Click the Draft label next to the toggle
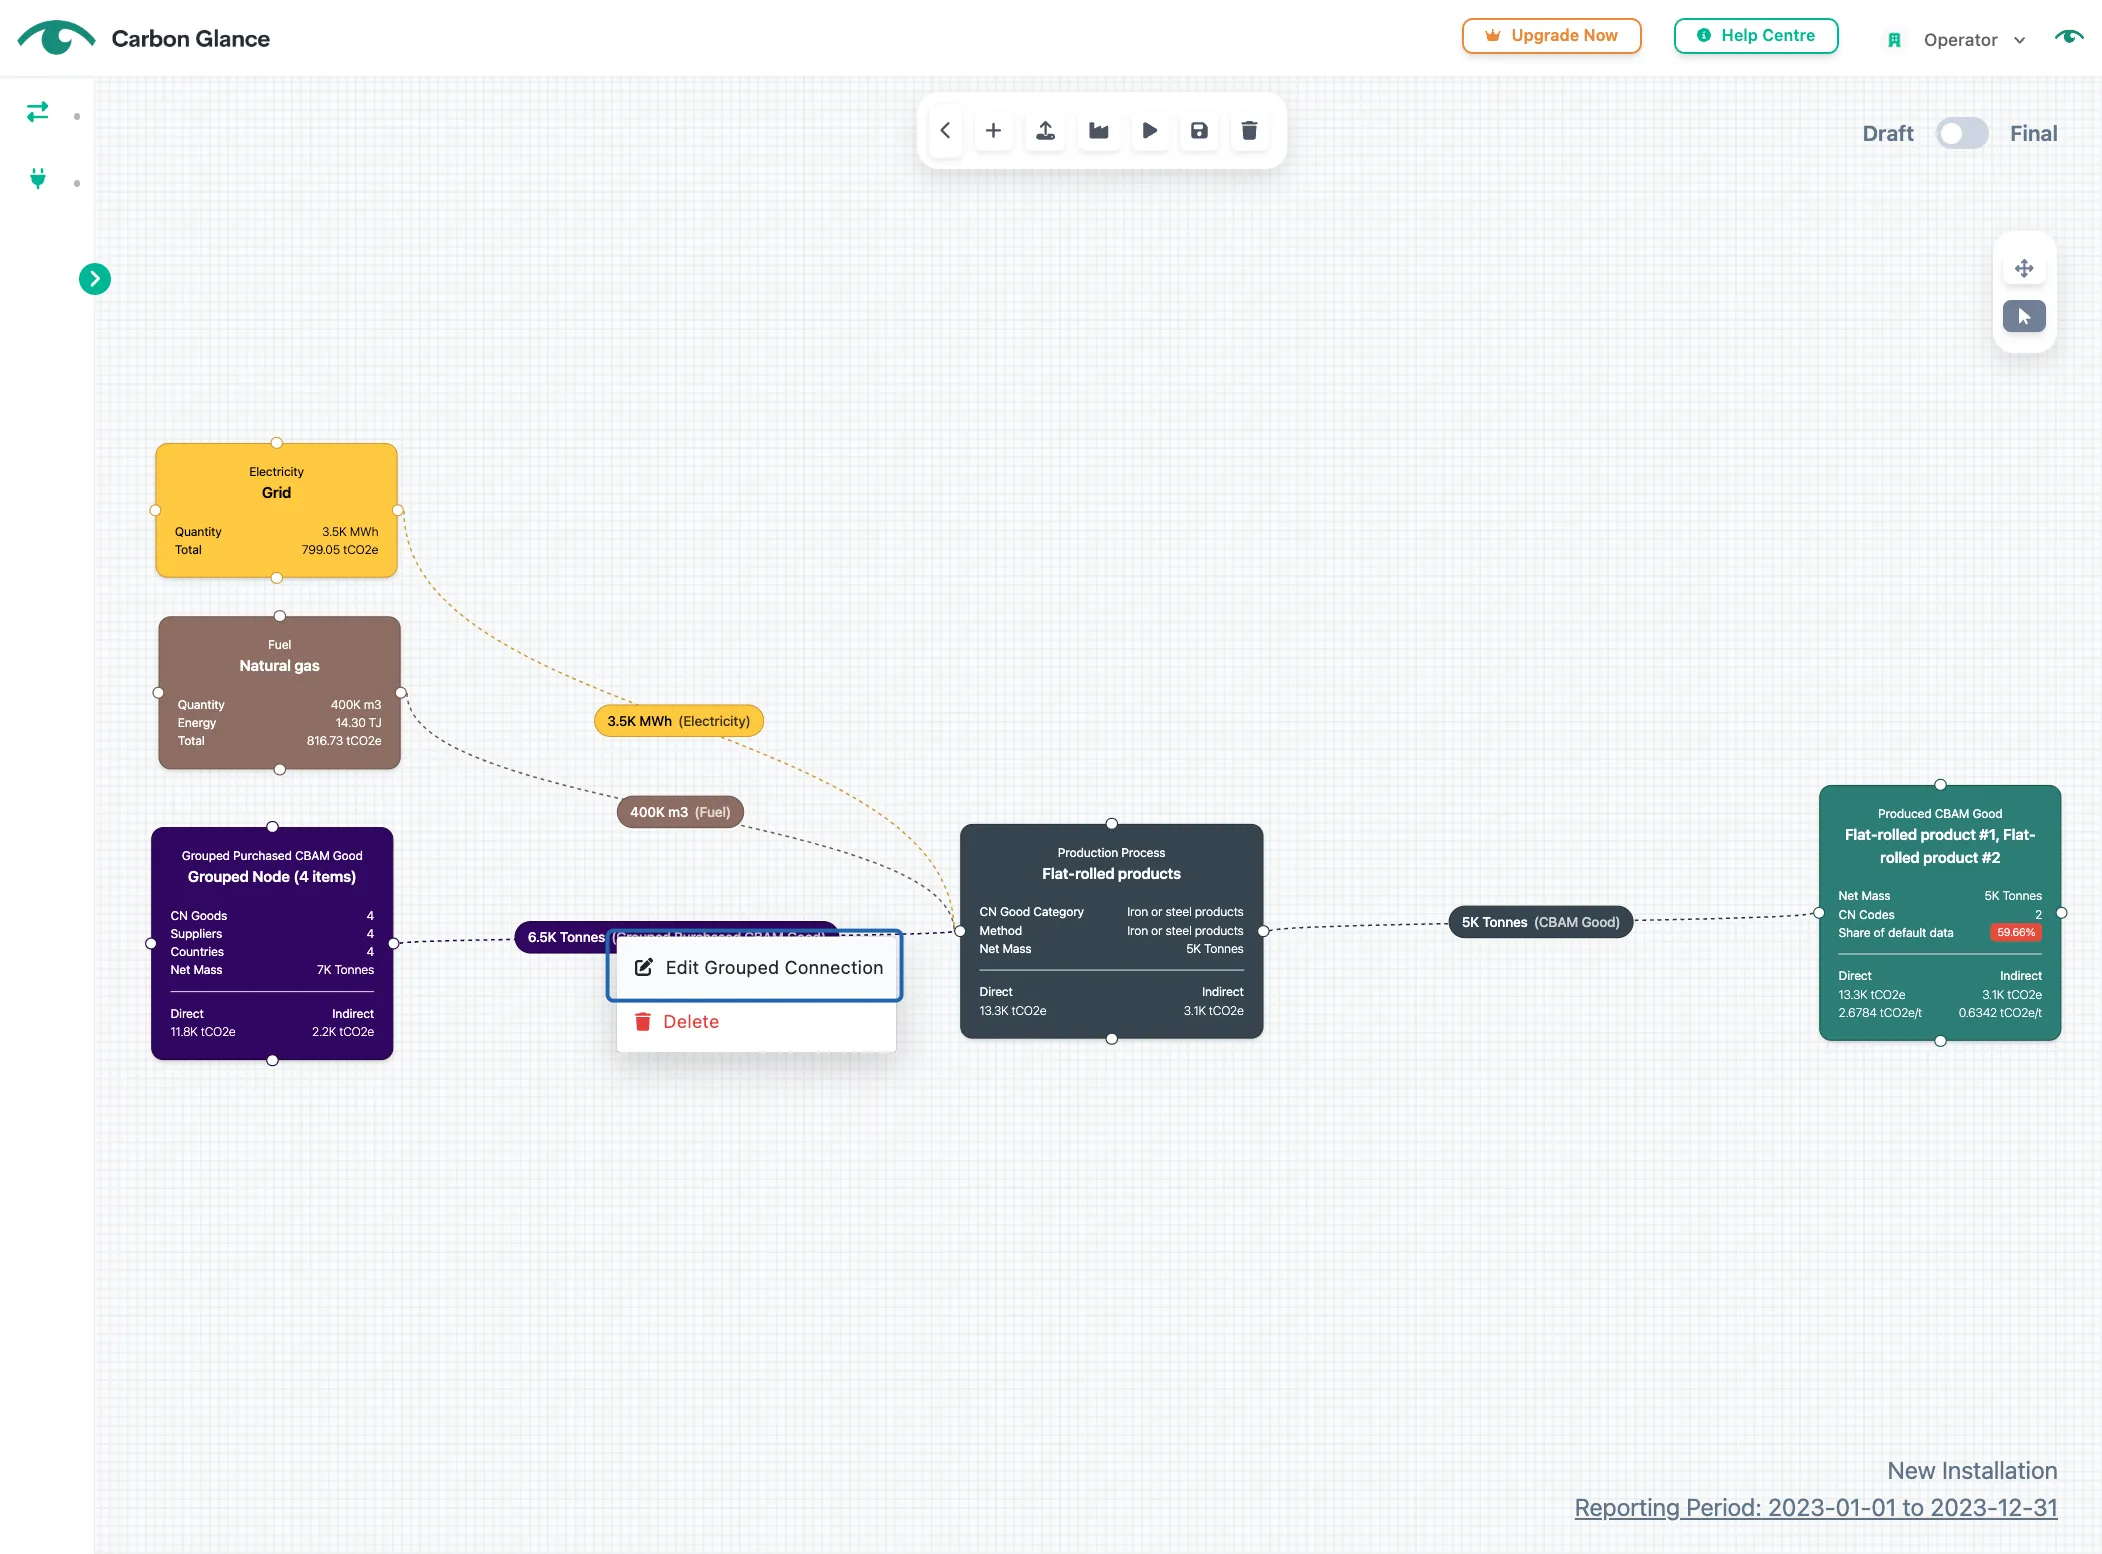 pyautogui.click(x=1887, y=133)
